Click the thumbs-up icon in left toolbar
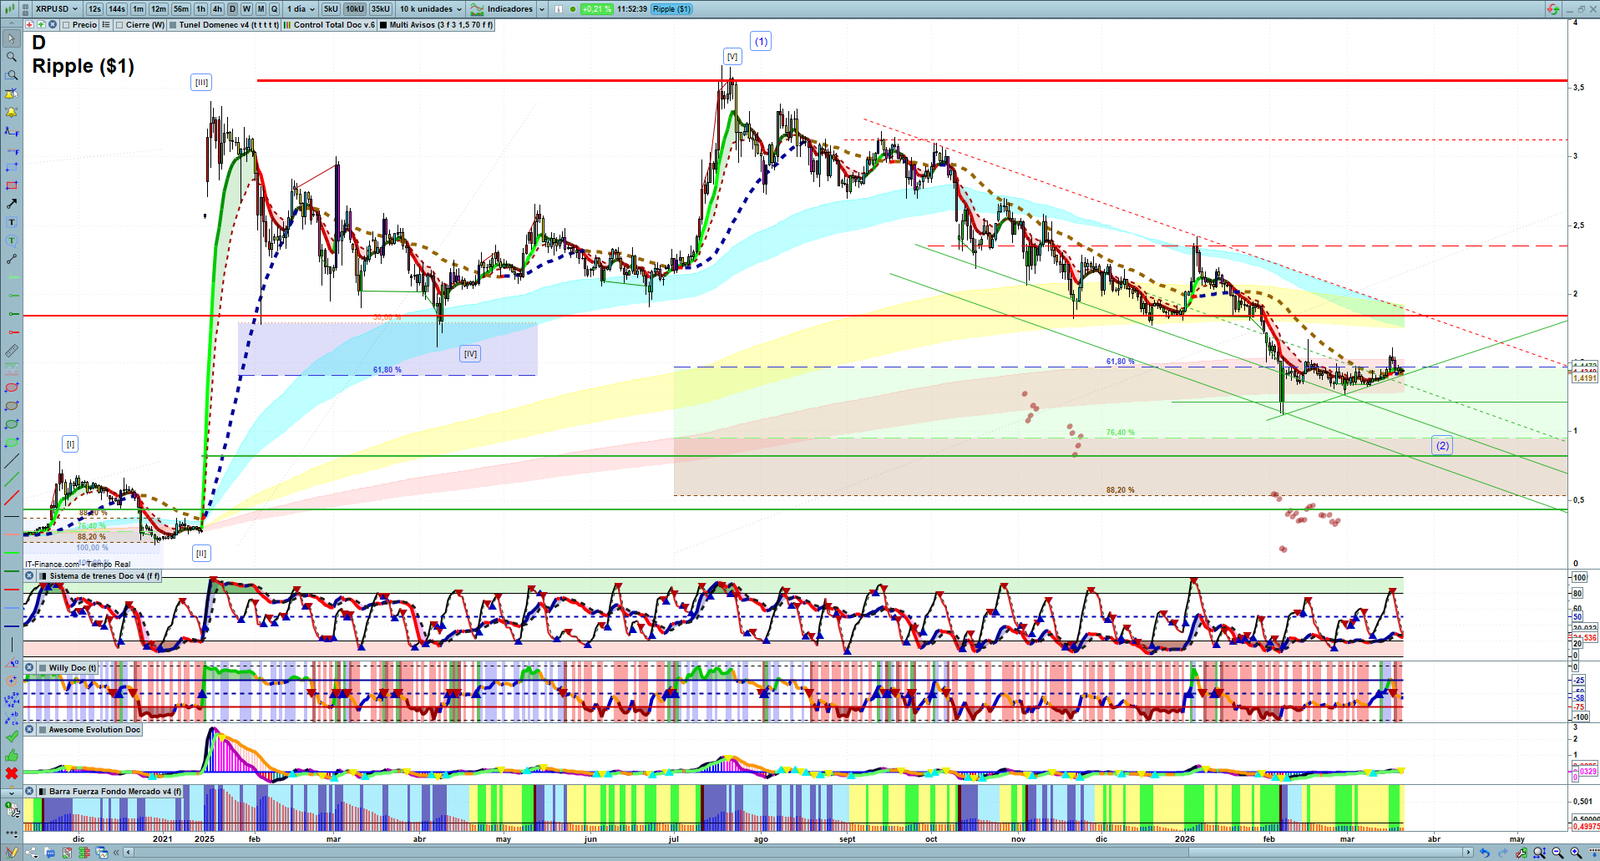Image resolution: width=1600 pixels, height=861 pixels. 11,755
